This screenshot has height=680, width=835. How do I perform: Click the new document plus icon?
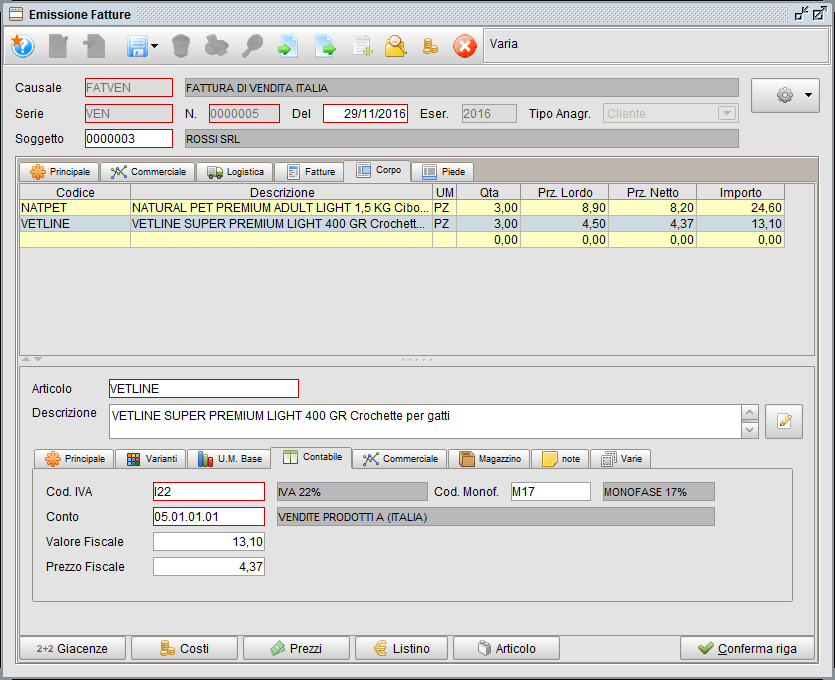94,46
